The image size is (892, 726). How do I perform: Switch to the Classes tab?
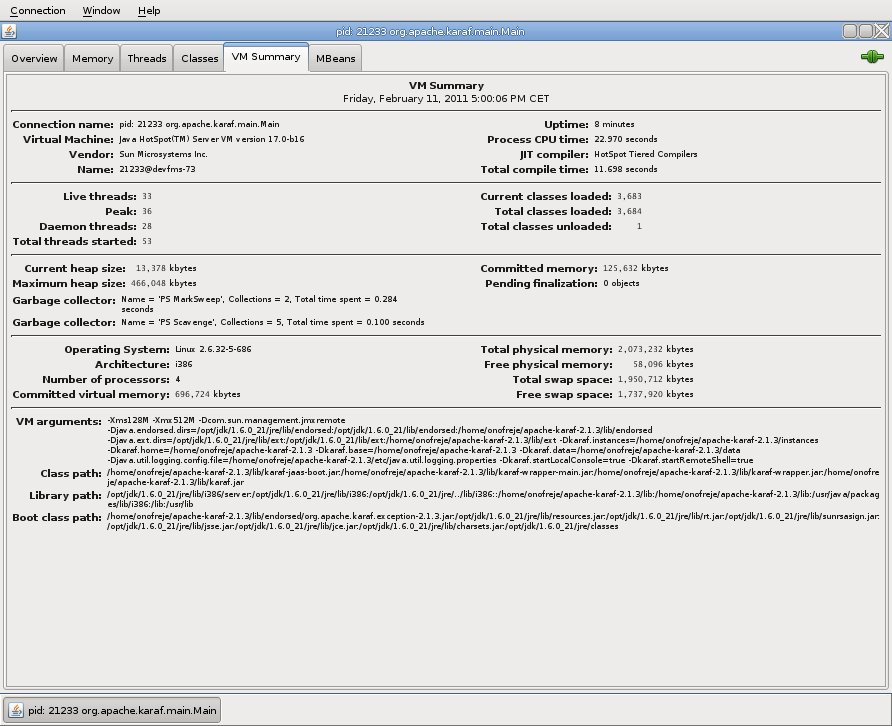point(200,59)
